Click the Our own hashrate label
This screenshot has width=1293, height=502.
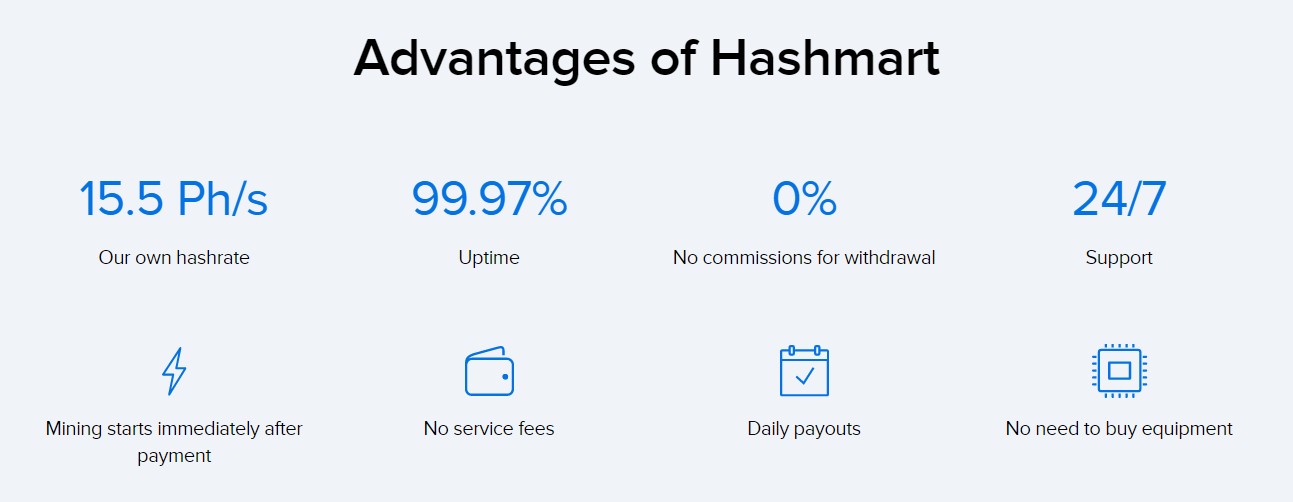coord(174,257)
